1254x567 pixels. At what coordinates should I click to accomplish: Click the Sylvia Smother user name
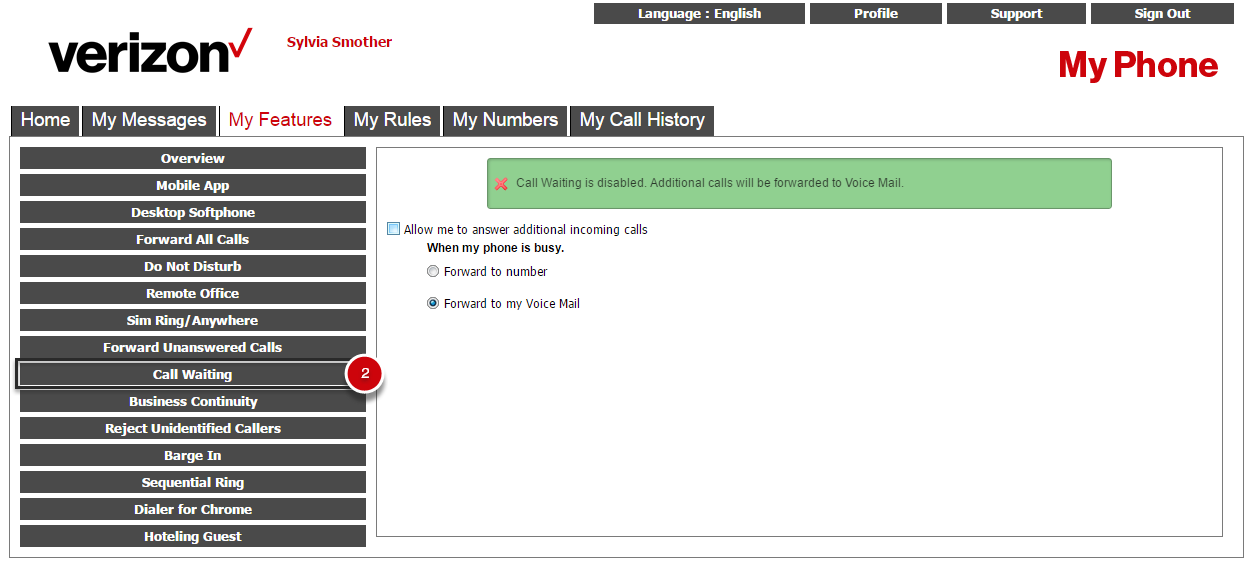pyautogui.click(x=339, y=42)
